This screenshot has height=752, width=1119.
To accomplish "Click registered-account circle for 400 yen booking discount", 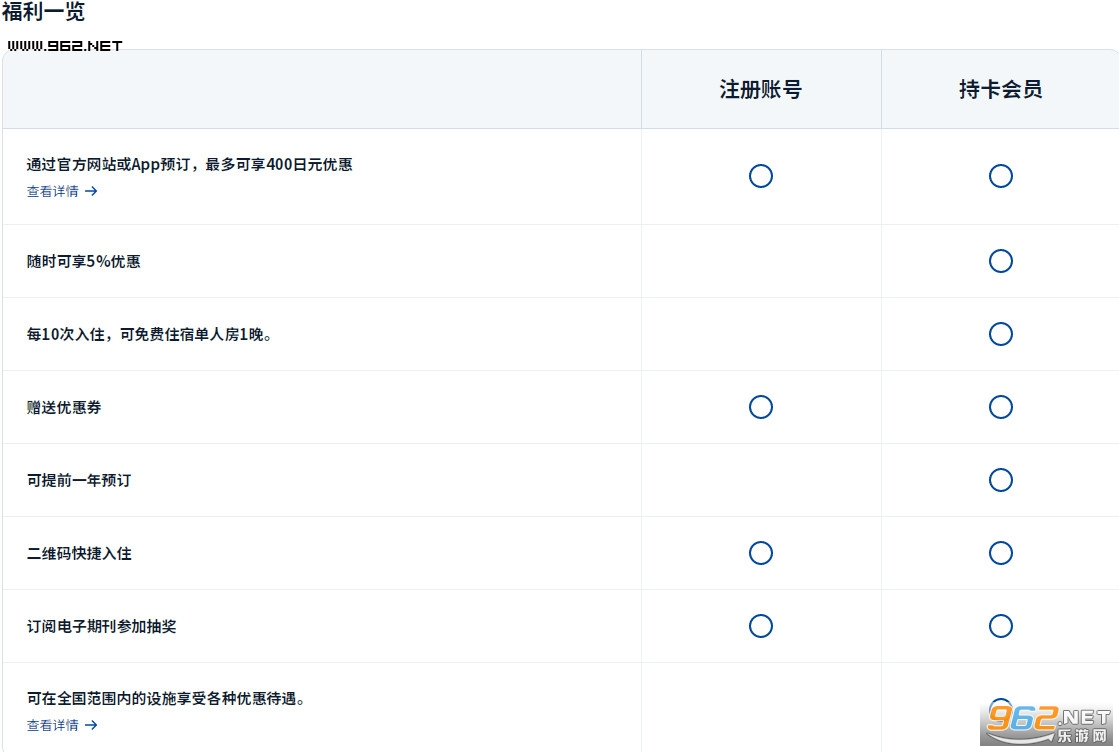I will click(761, 176).
